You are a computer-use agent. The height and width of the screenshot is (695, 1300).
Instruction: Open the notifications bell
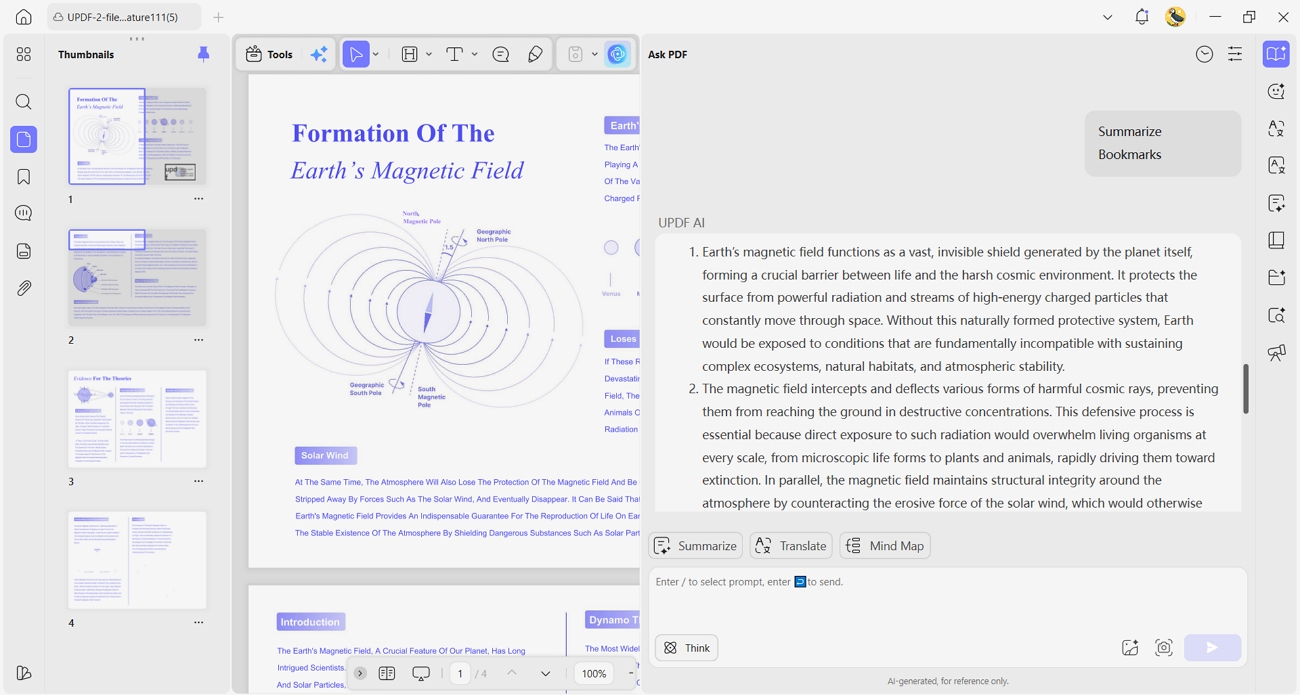[1142, 17]
